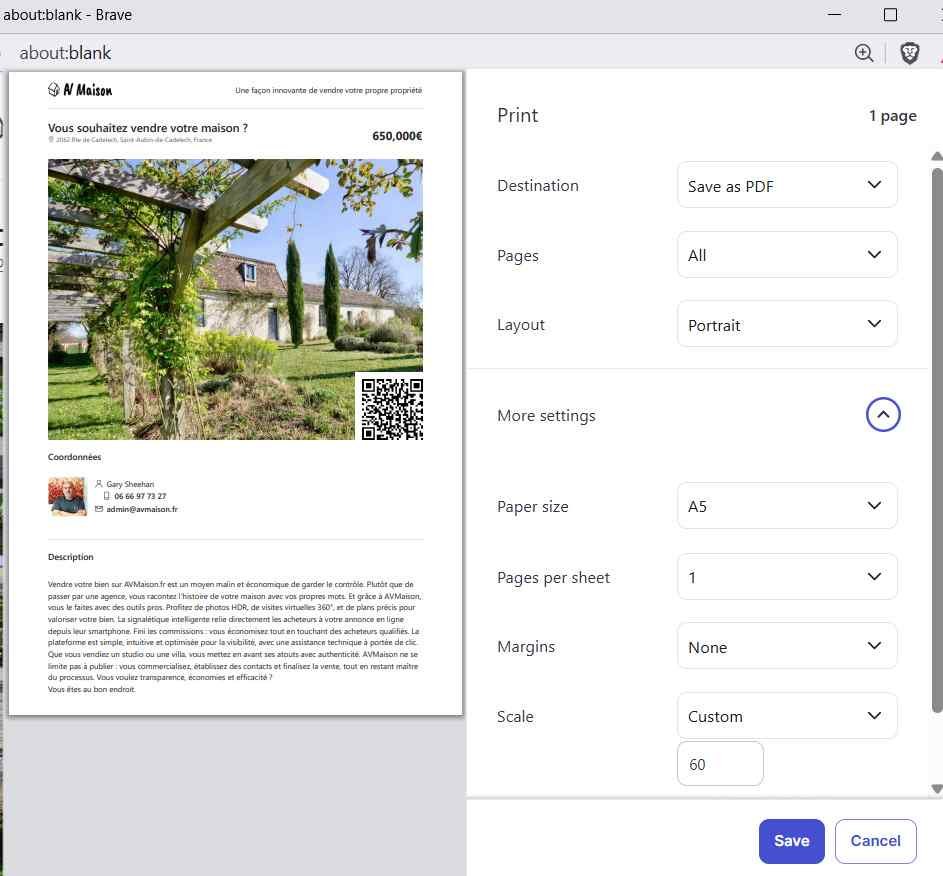
Task: Open the Scale dropdown set to Custom
Action: (x=786, y=716)
